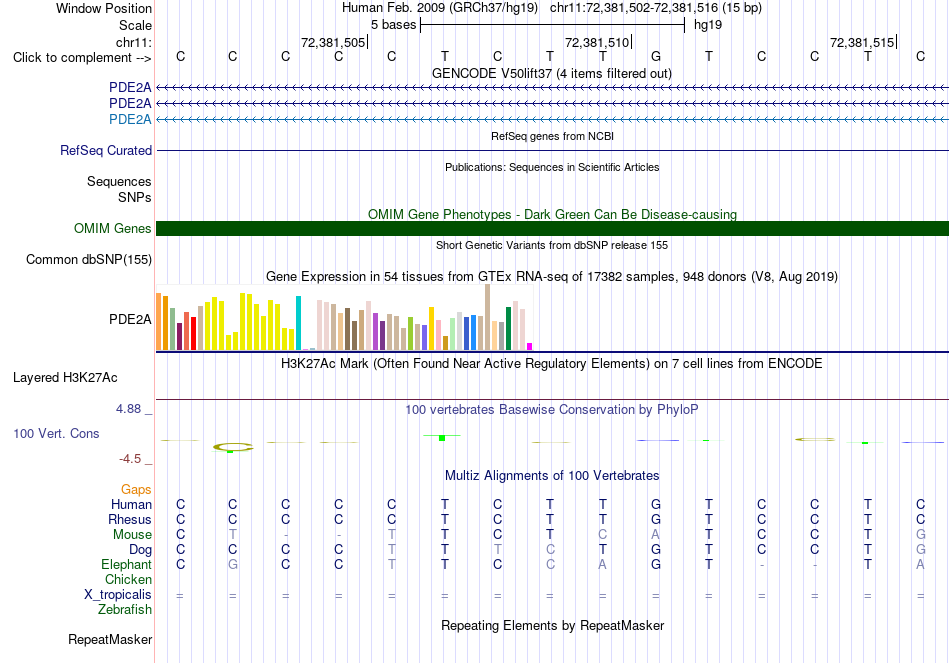This screenshot has width=950, height=663.
Task: Click the -4.5 PhyloP lower value
Action: click(130, 459)
